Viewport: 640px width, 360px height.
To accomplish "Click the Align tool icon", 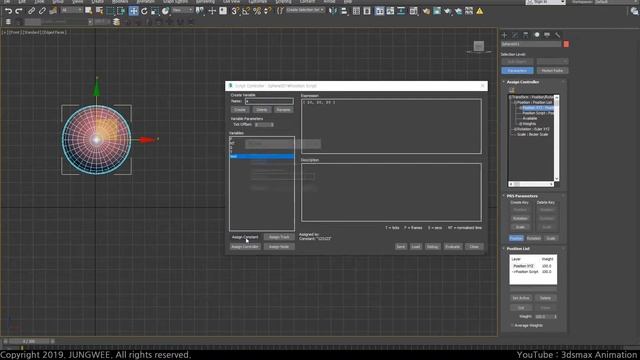I will [x=344, y=11].
